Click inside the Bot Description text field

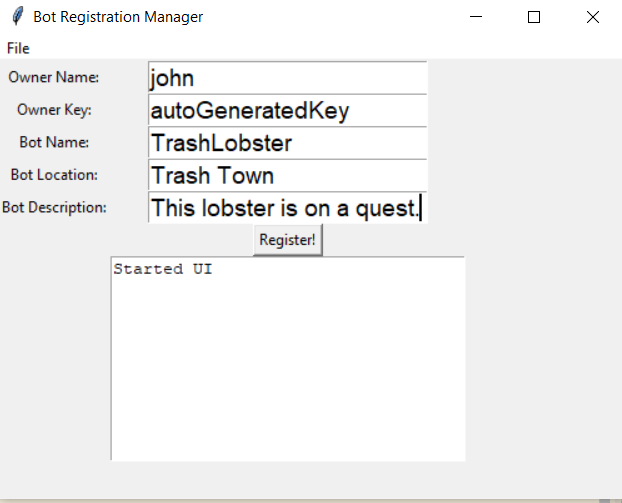click(288, 207)
